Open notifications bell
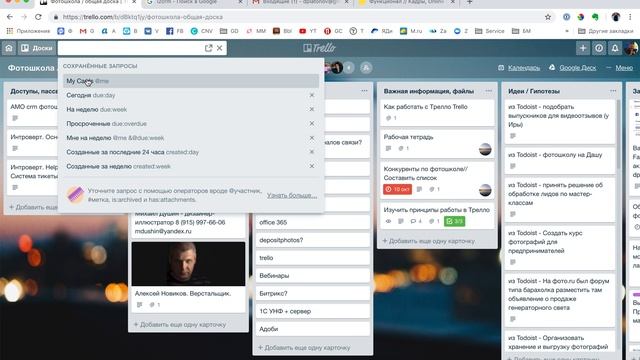Image resolution: width=640 pixels, height=360 pixels. [x=615, y=48]
